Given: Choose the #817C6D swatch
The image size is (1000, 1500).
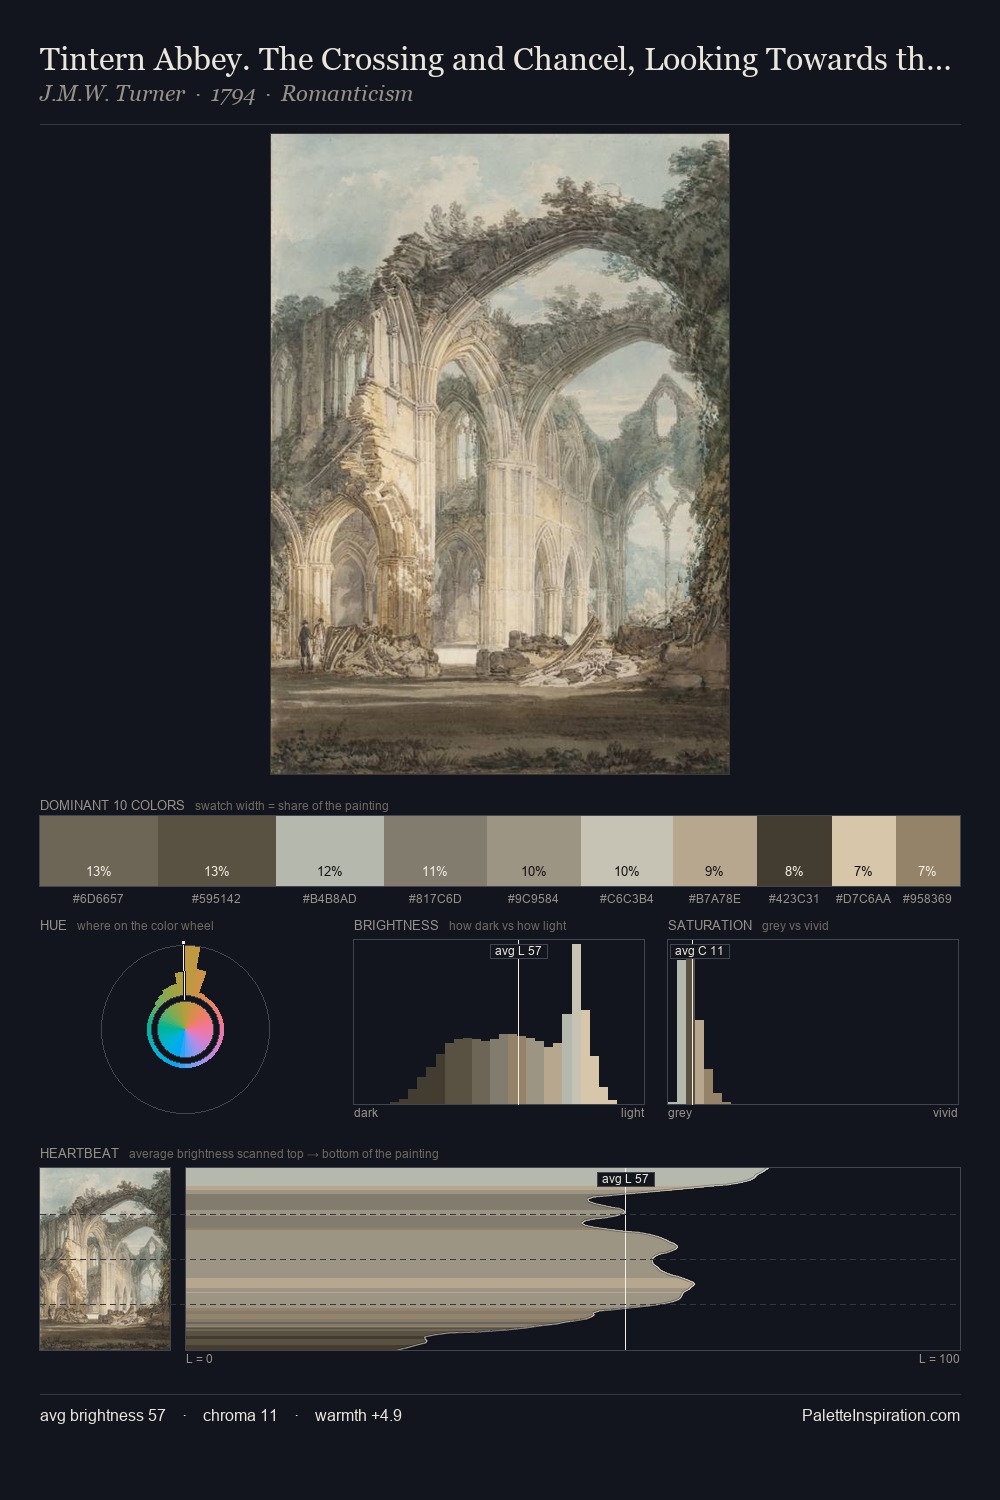Looking at the screenshot, I should 435,851.
